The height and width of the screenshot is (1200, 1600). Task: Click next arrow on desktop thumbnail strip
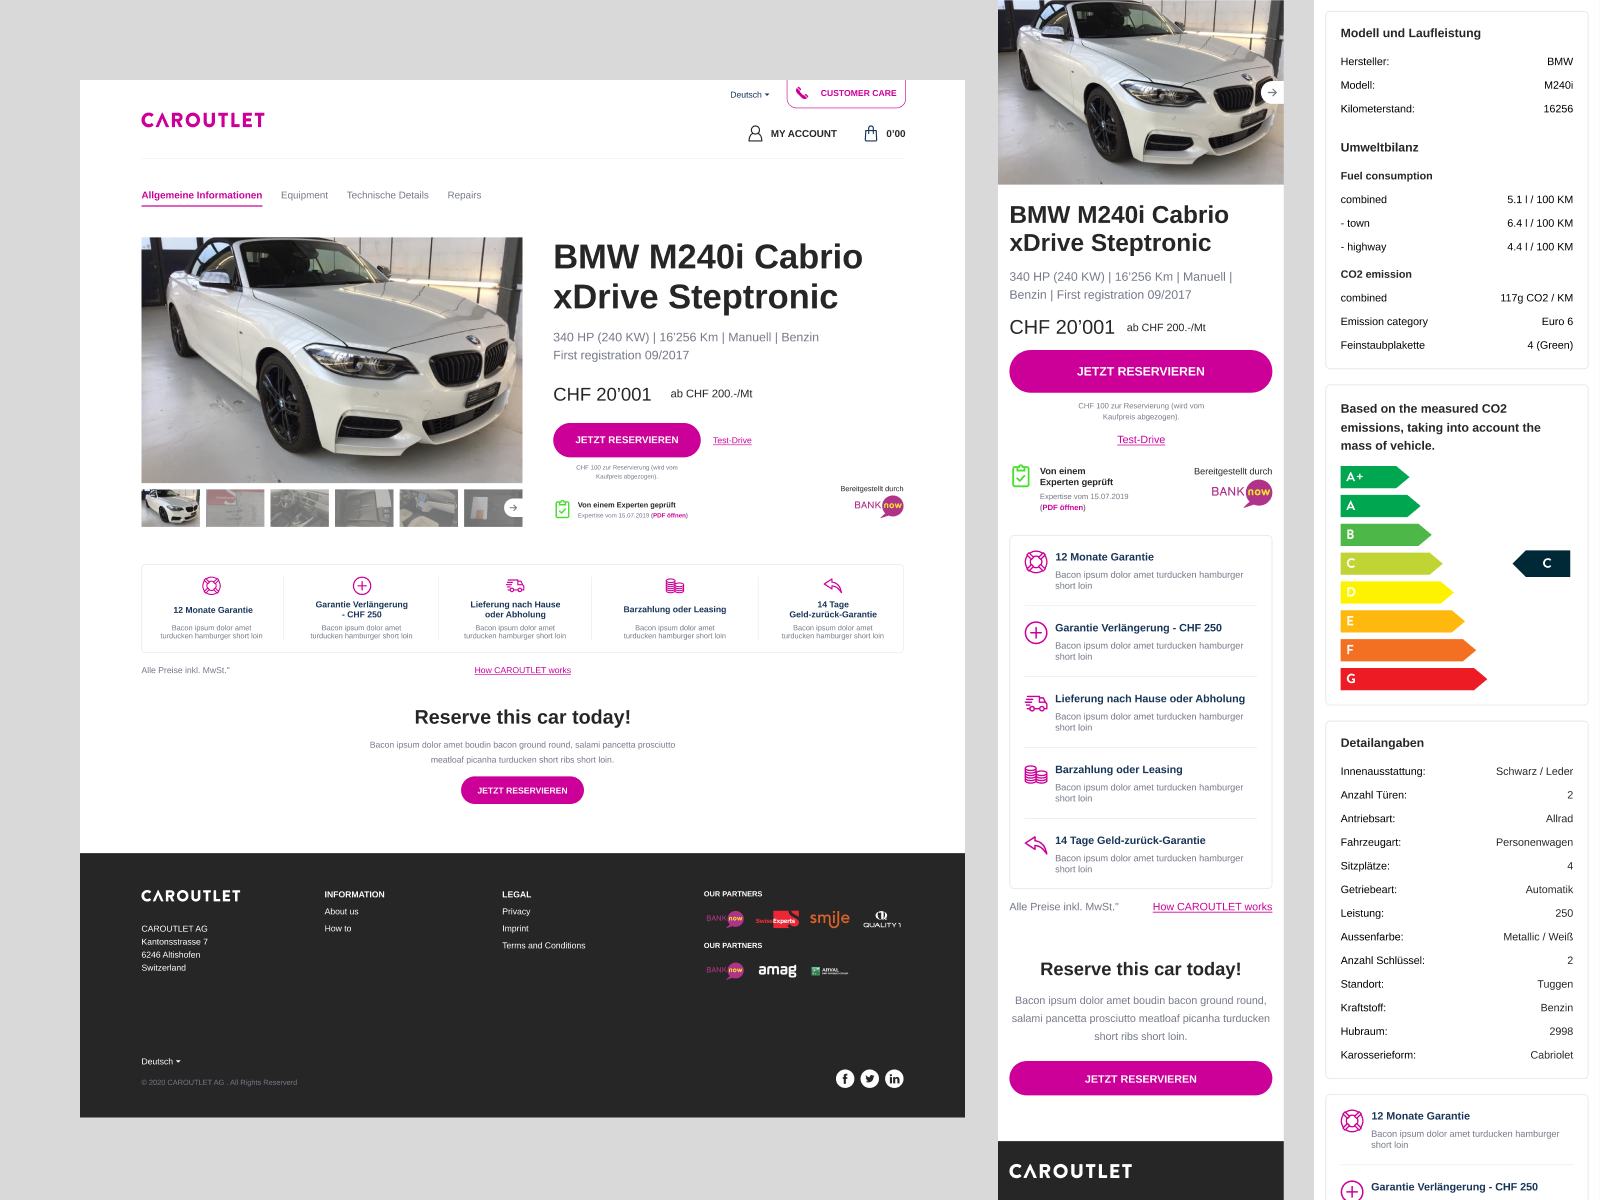(x=513, y=508)
